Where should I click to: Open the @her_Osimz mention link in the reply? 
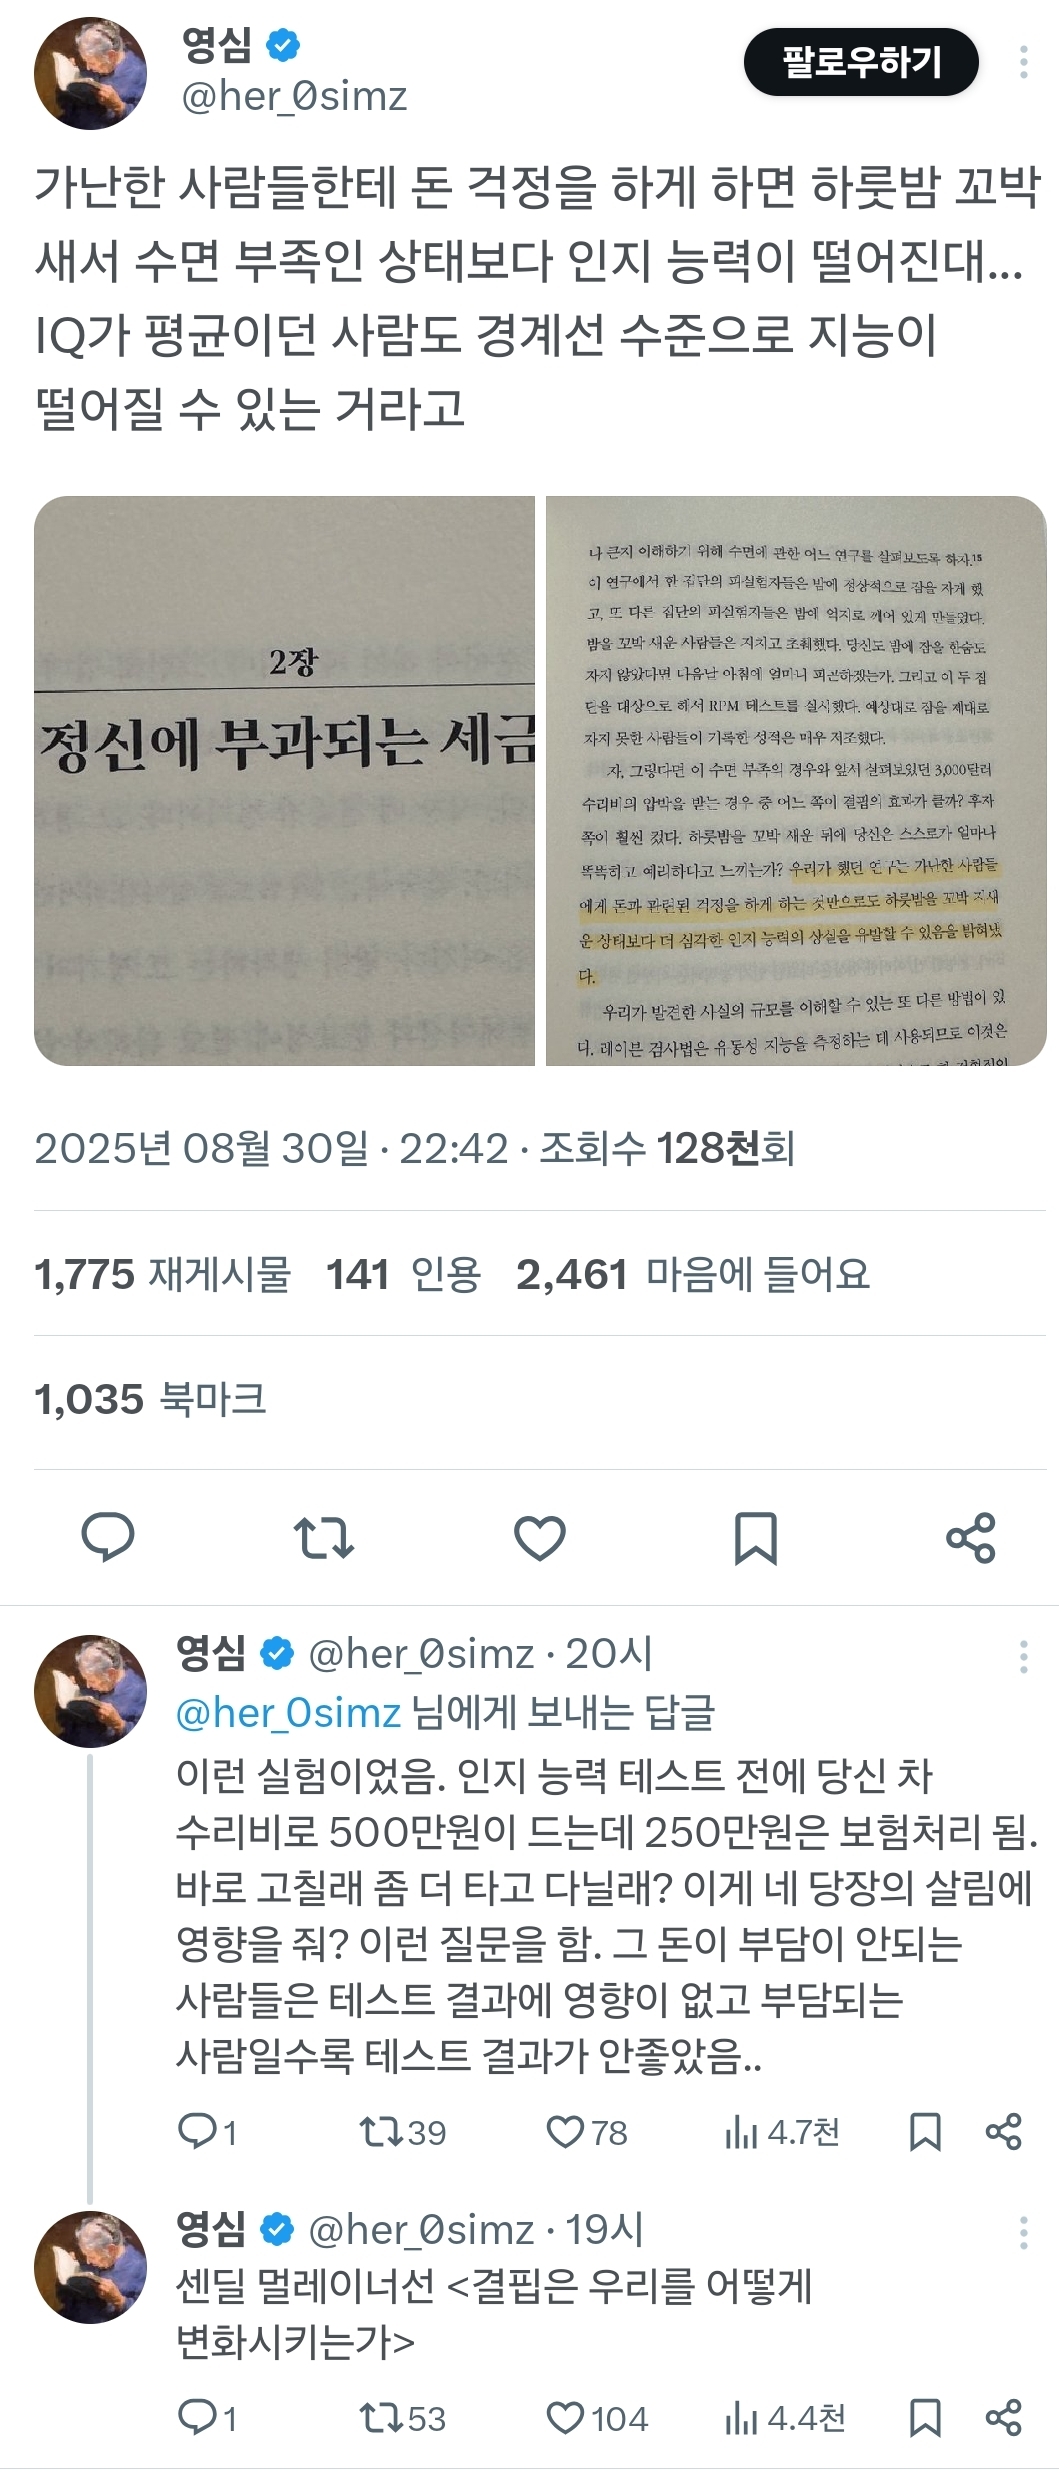[288, 1713]
